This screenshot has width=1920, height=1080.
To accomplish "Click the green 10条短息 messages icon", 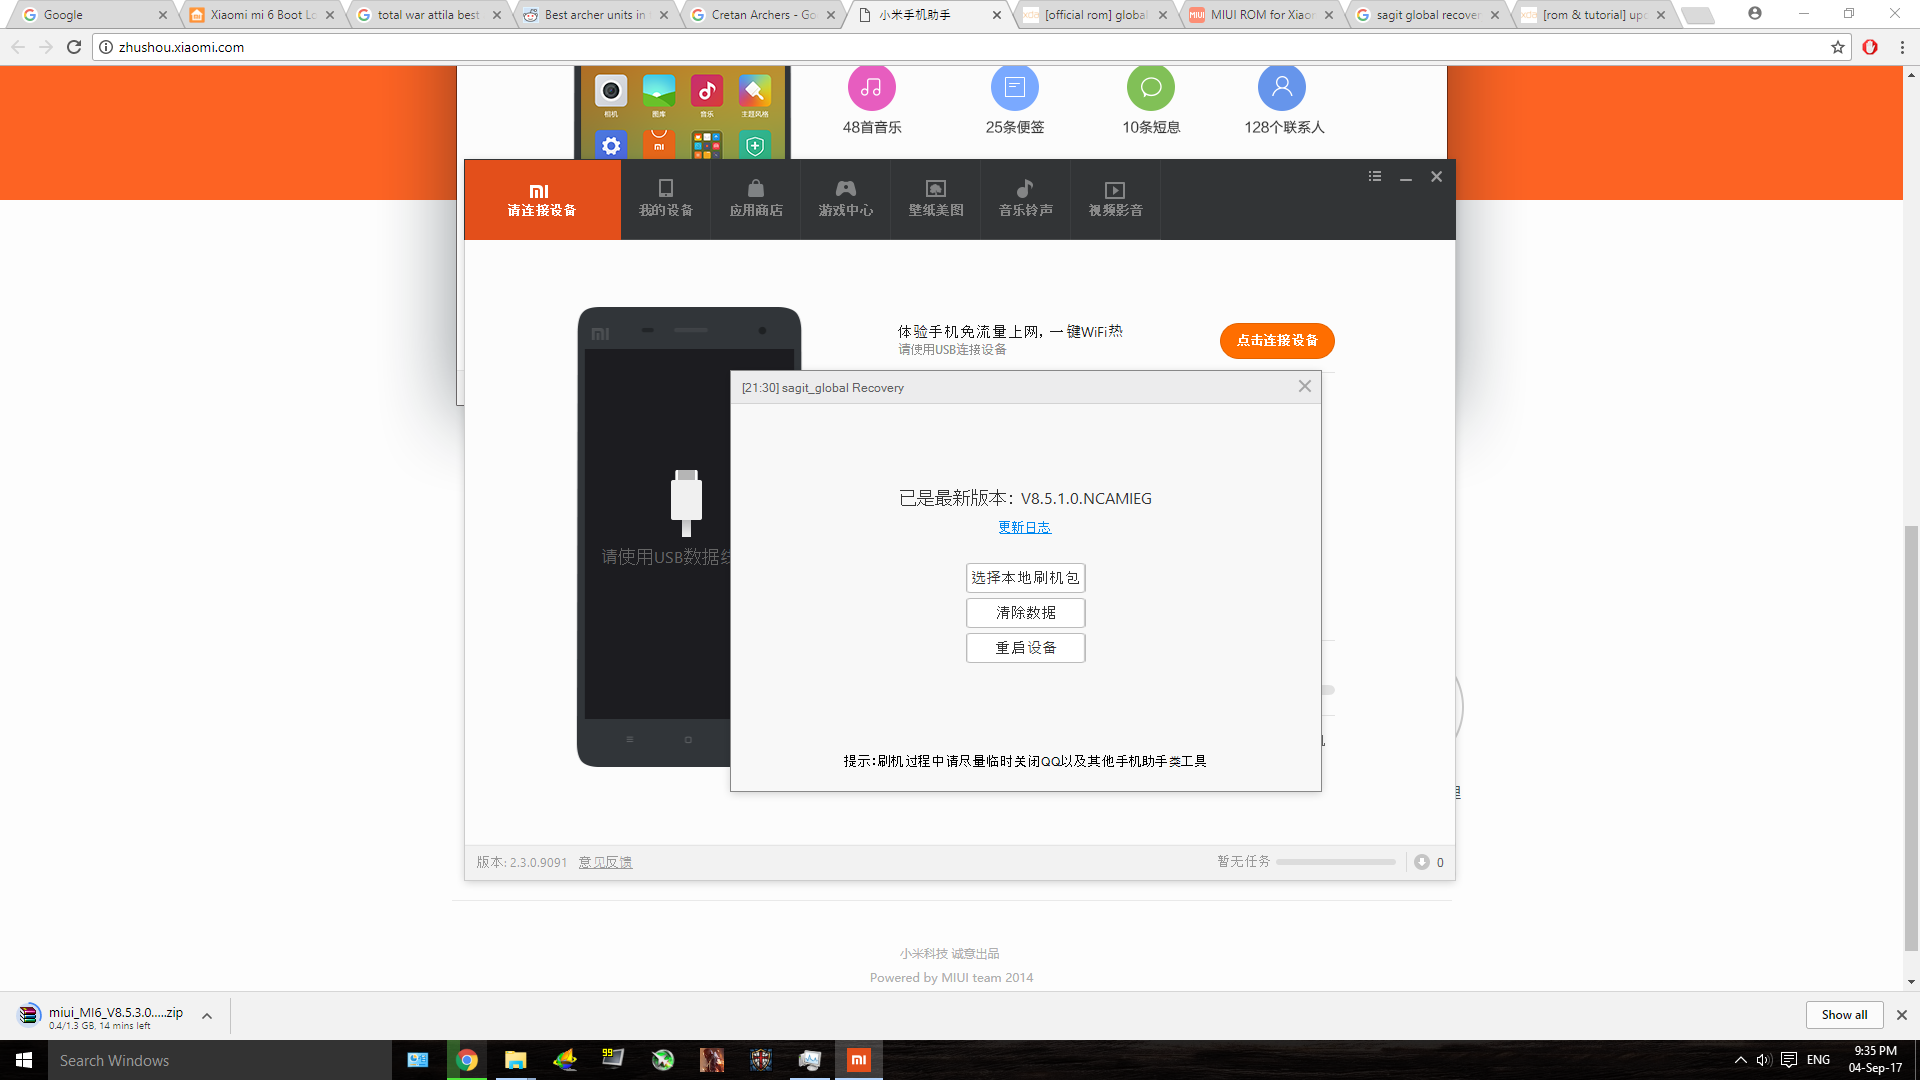I will (x=1151, y=88).
